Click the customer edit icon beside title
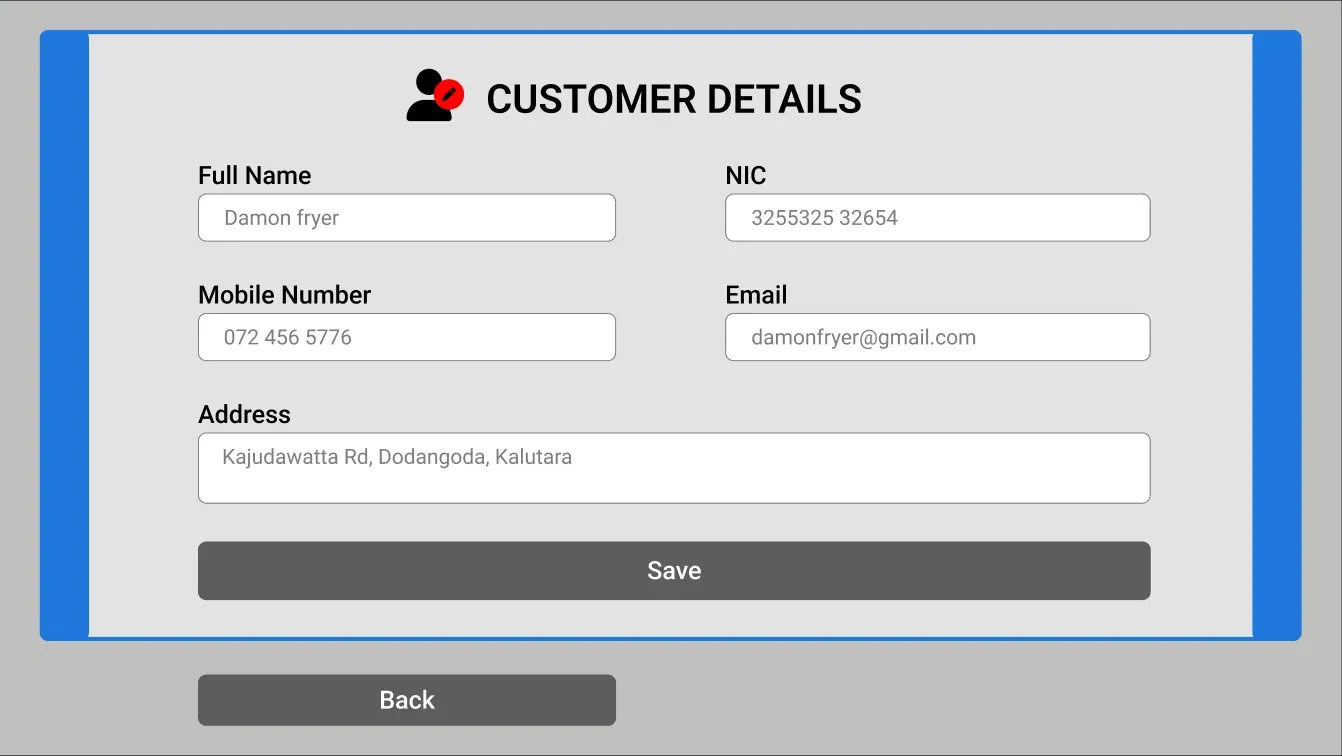Image resolution: width=1342 pixels, height=756 pixels. (435, 96)
